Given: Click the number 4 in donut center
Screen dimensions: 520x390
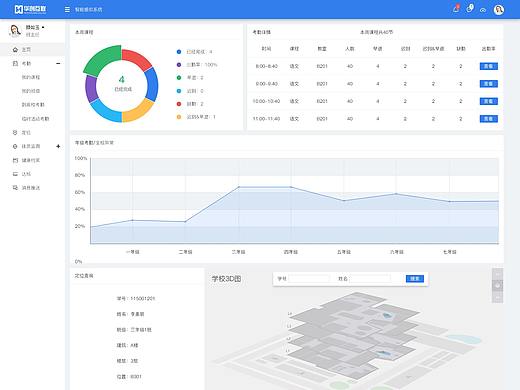Looking at the screenshot, I should click(x=122, y=80).
